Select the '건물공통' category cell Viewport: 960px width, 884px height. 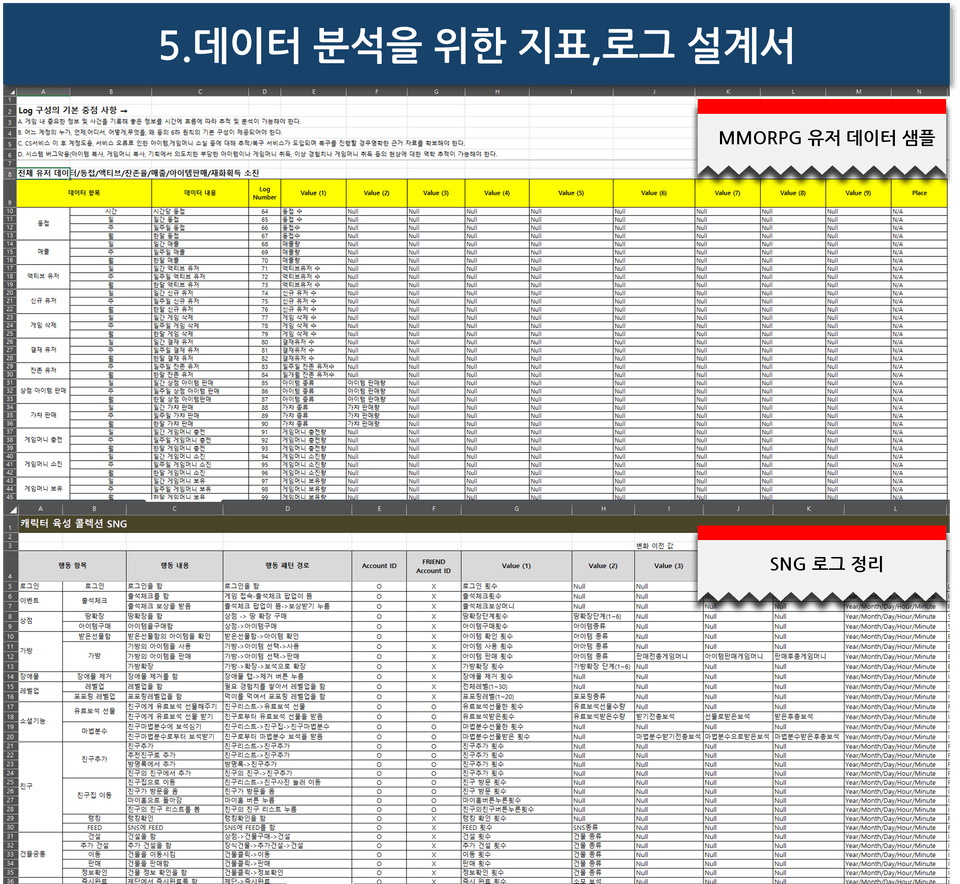[40, 854]
